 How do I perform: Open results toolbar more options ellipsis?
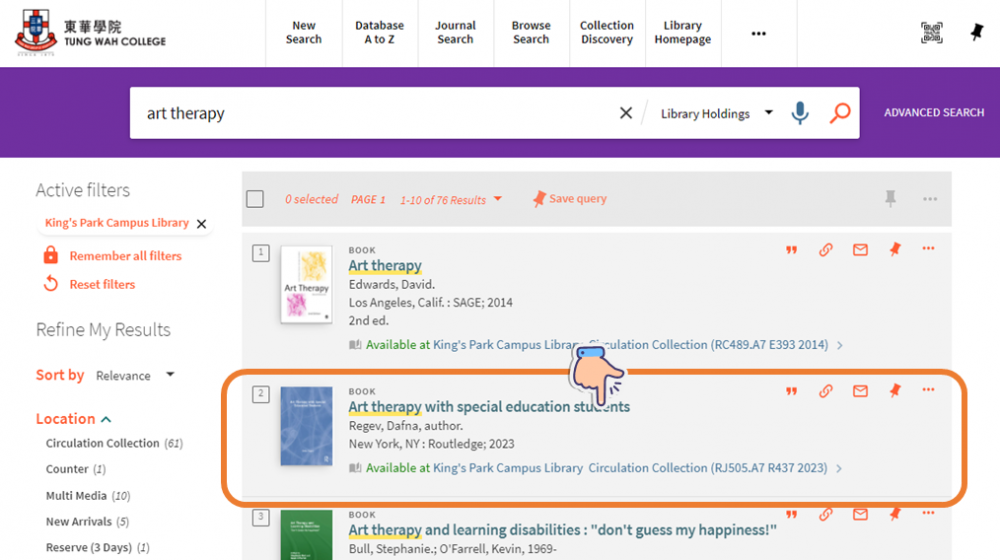[x=930, y=199]
